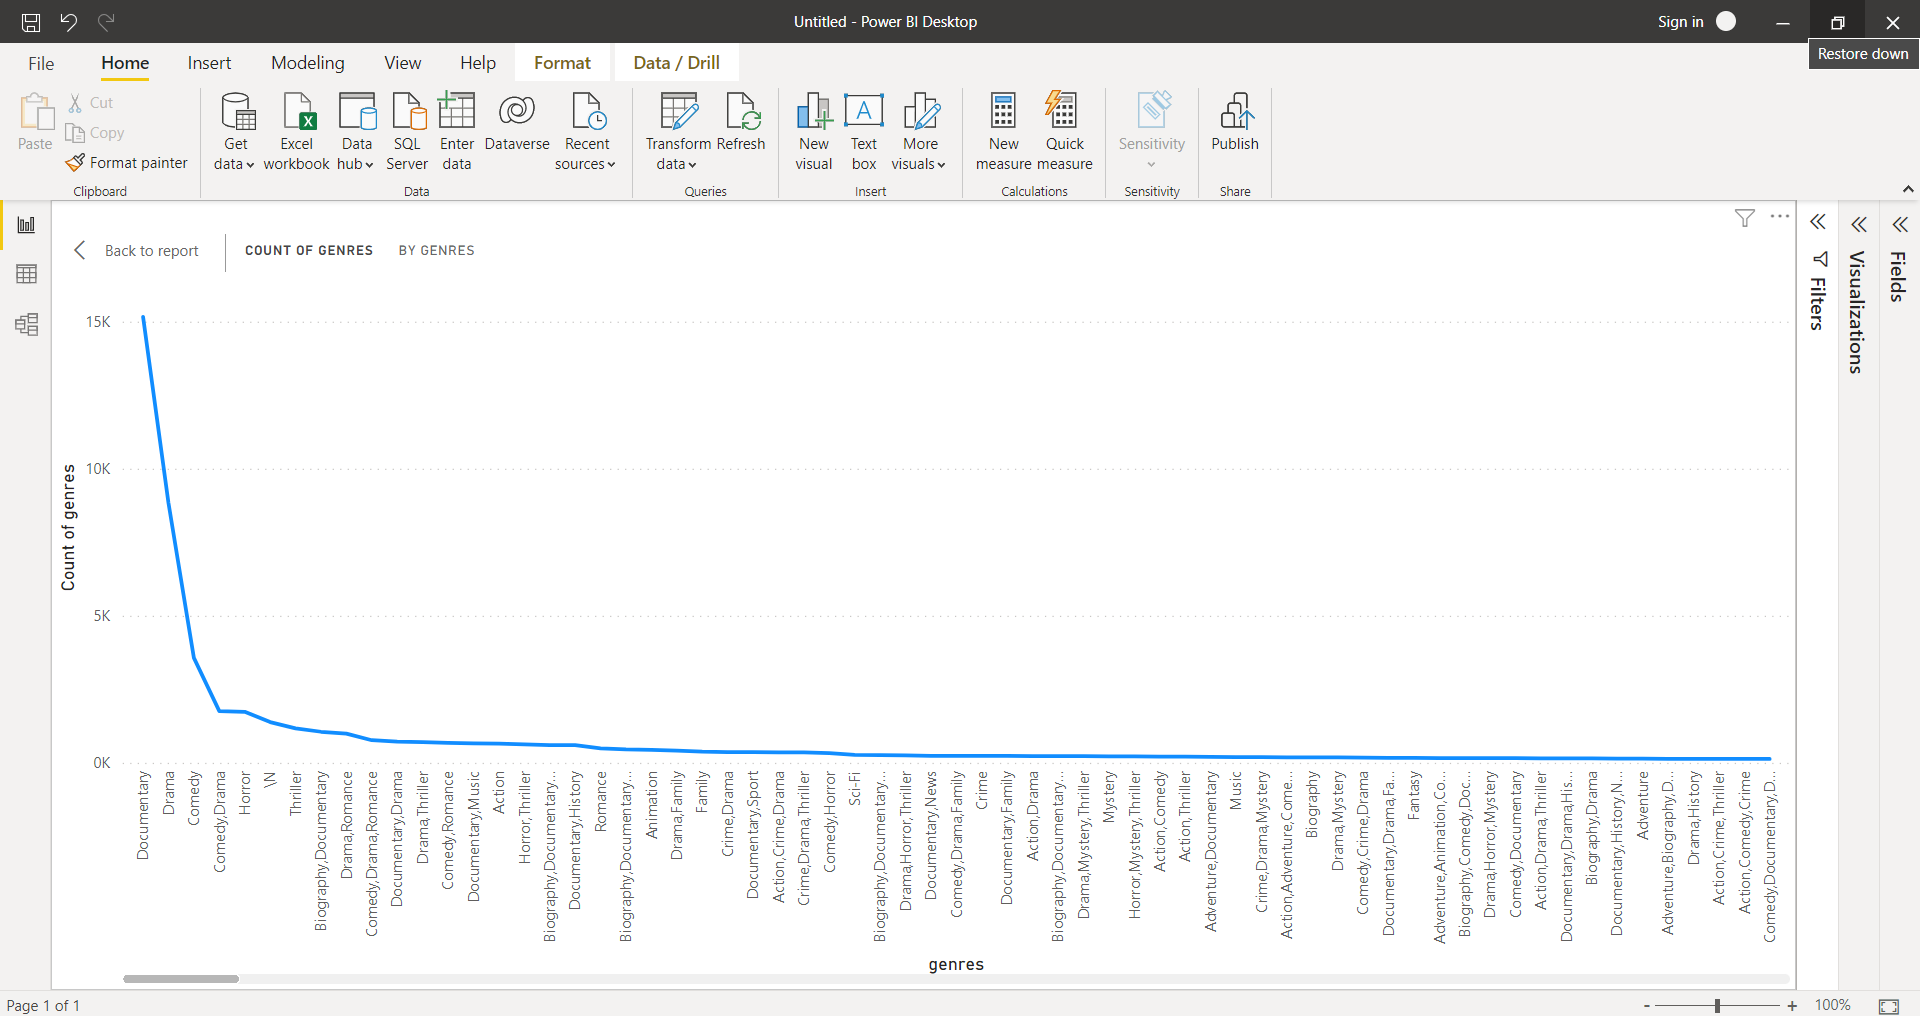Undo the last action
The width and height of the screenshot is (1920, 1016).
[x=68, y=22]
